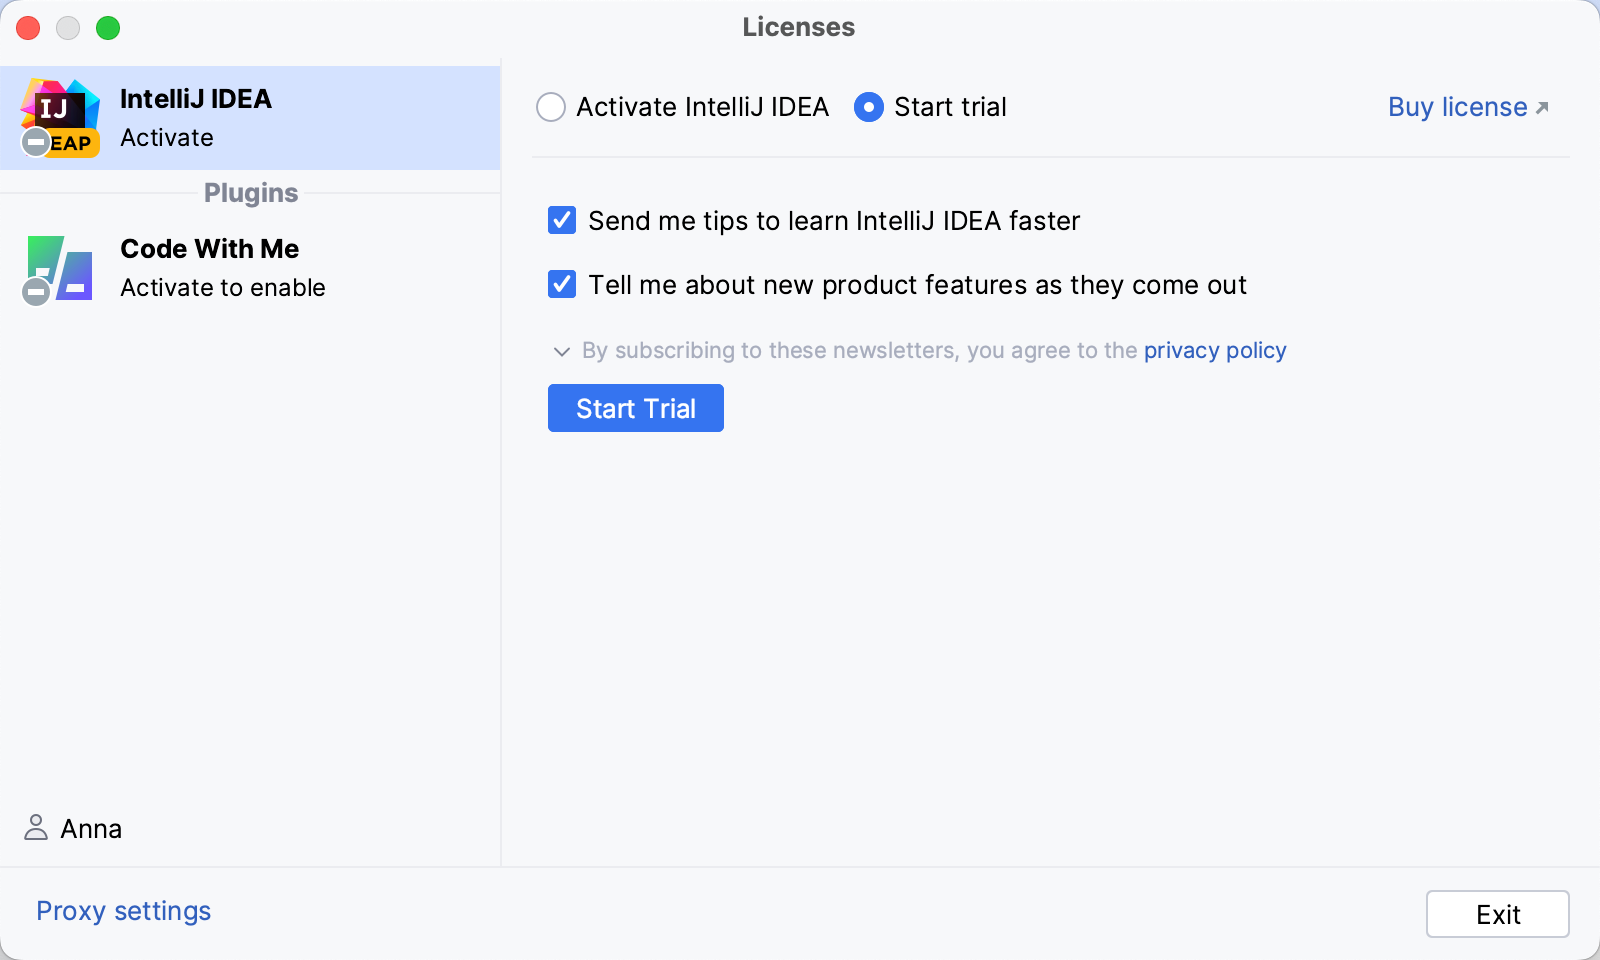This screenshot has width=1600, height=960.
Task: Click the IntelliJ IDEA EAP product icon
Action: tap(60, 118)
